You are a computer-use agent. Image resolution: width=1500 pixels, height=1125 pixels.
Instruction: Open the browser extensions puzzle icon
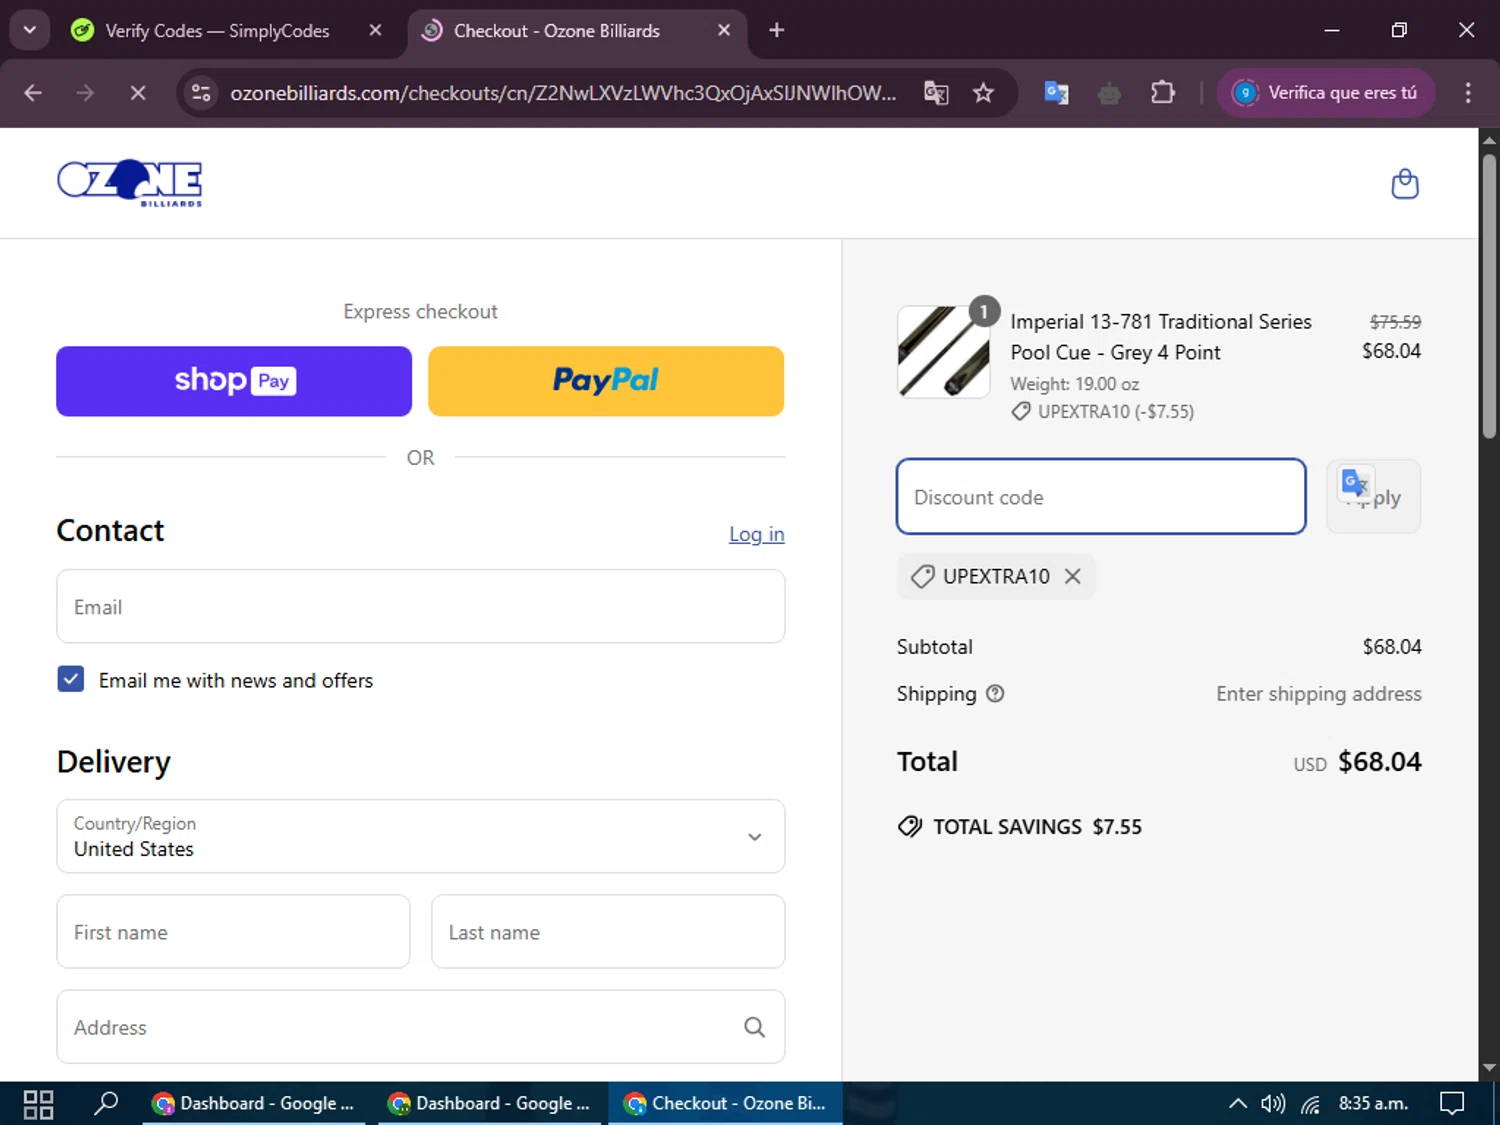click(x=1162, y=93)
